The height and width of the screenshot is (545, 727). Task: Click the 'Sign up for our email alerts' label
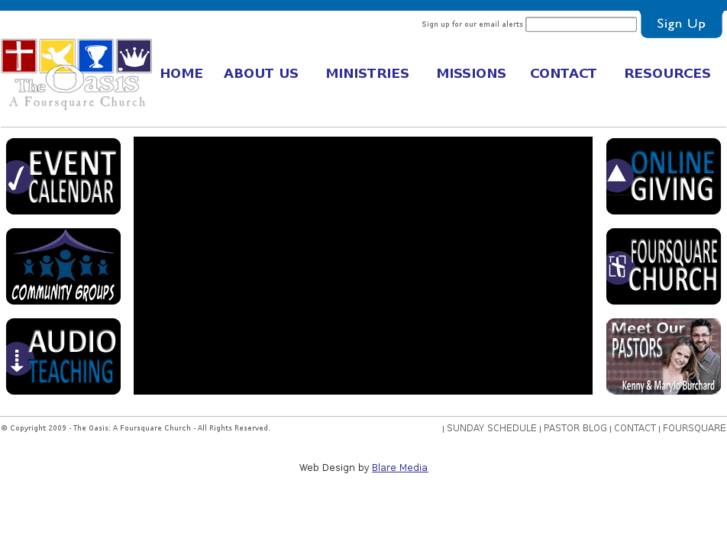[472, 24]
